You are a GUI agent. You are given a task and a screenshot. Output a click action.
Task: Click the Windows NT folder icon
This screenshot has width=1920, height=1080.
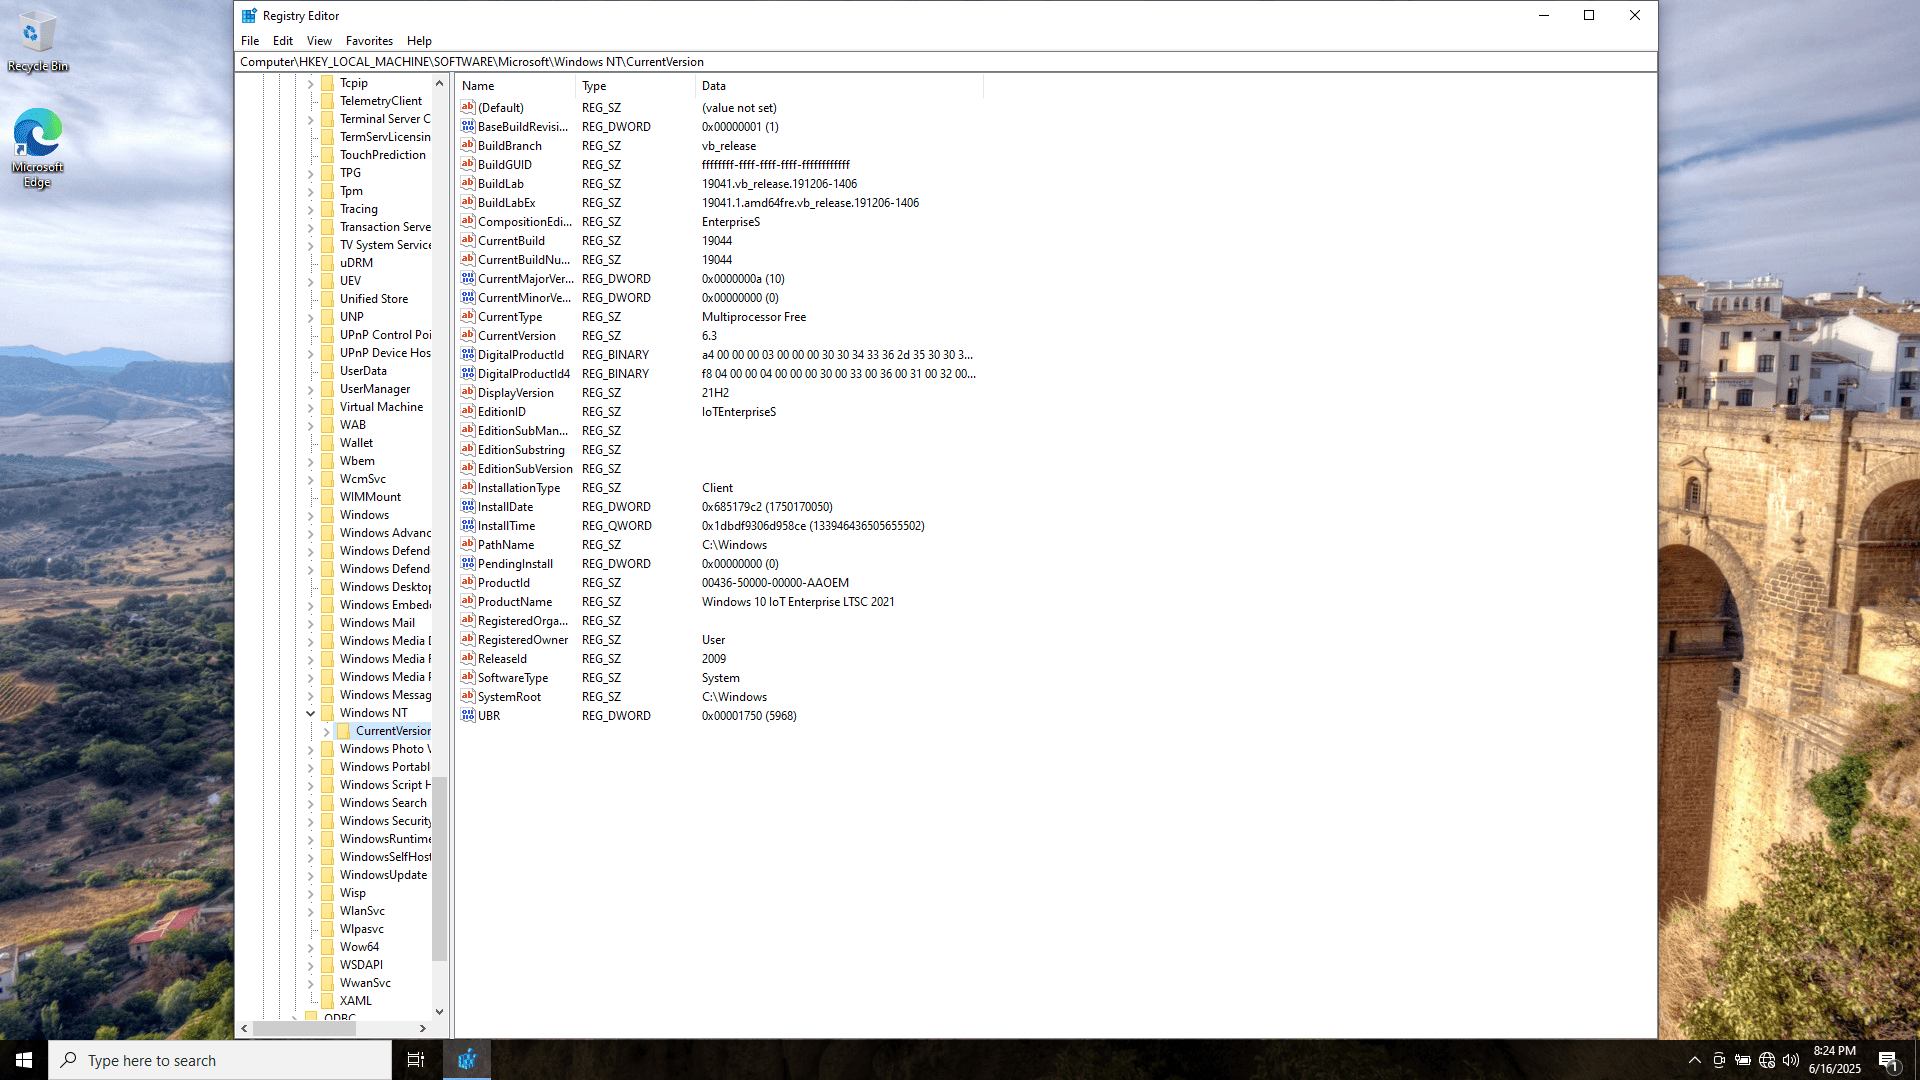328,713
